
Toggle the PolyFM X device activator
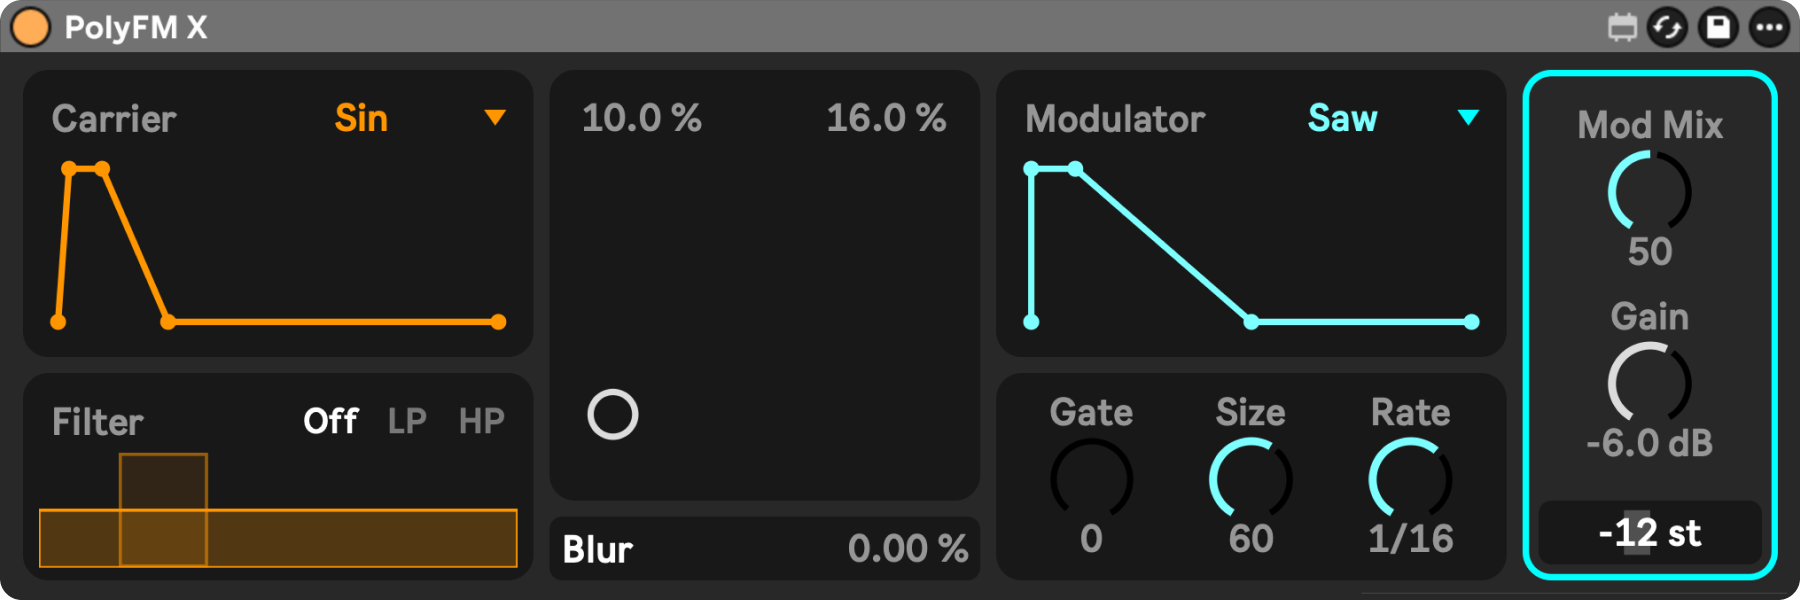pyautogui.click(x=30, y=27)
